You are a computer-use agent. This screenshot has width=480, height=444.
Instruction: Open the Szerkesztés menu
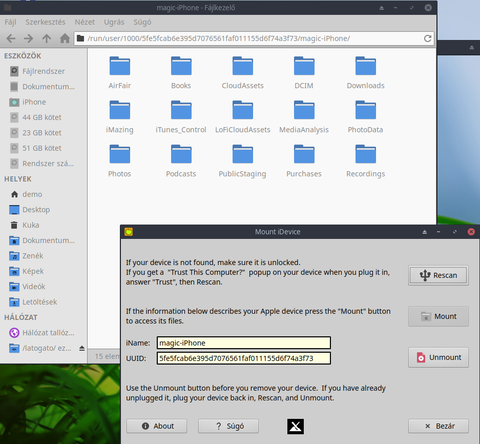[45, 22]
